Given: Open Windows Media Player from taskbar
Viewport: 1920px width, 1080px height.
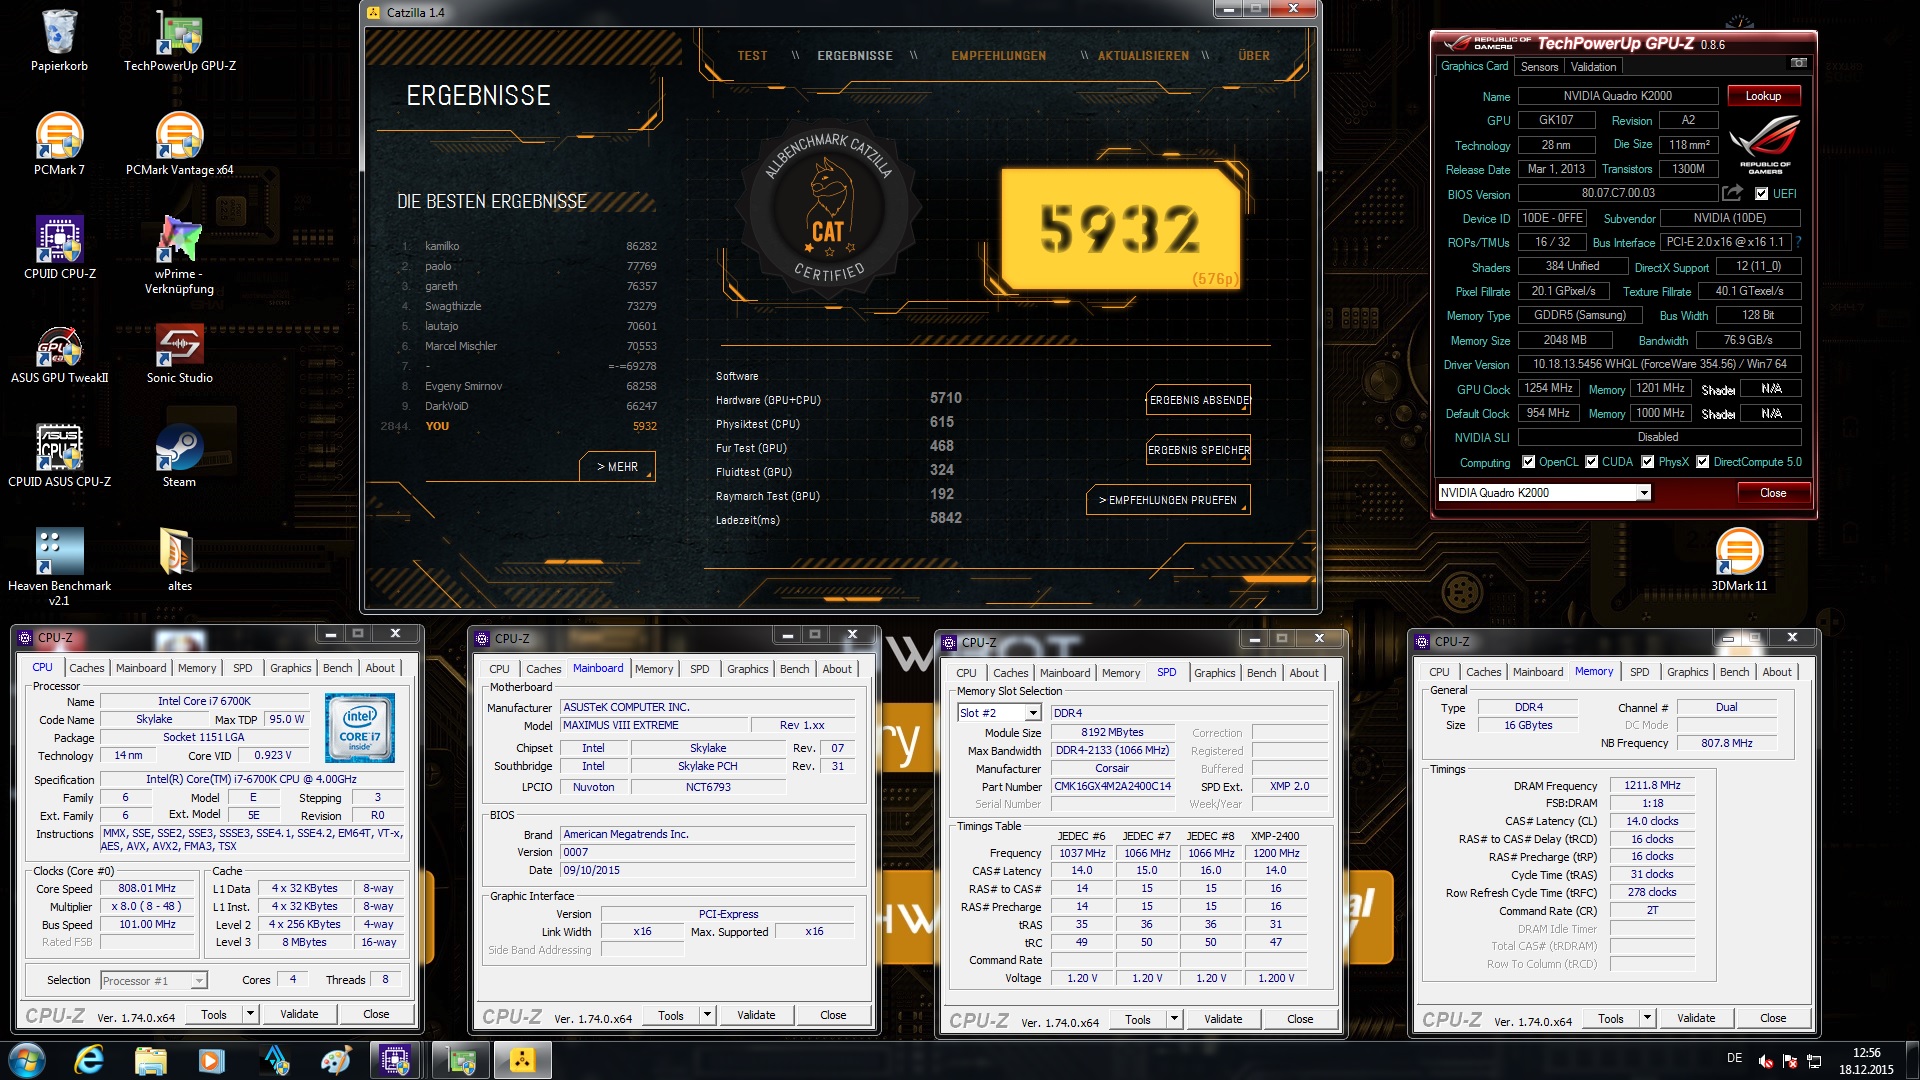Looking at the screenshot, I should (211, 1060).
